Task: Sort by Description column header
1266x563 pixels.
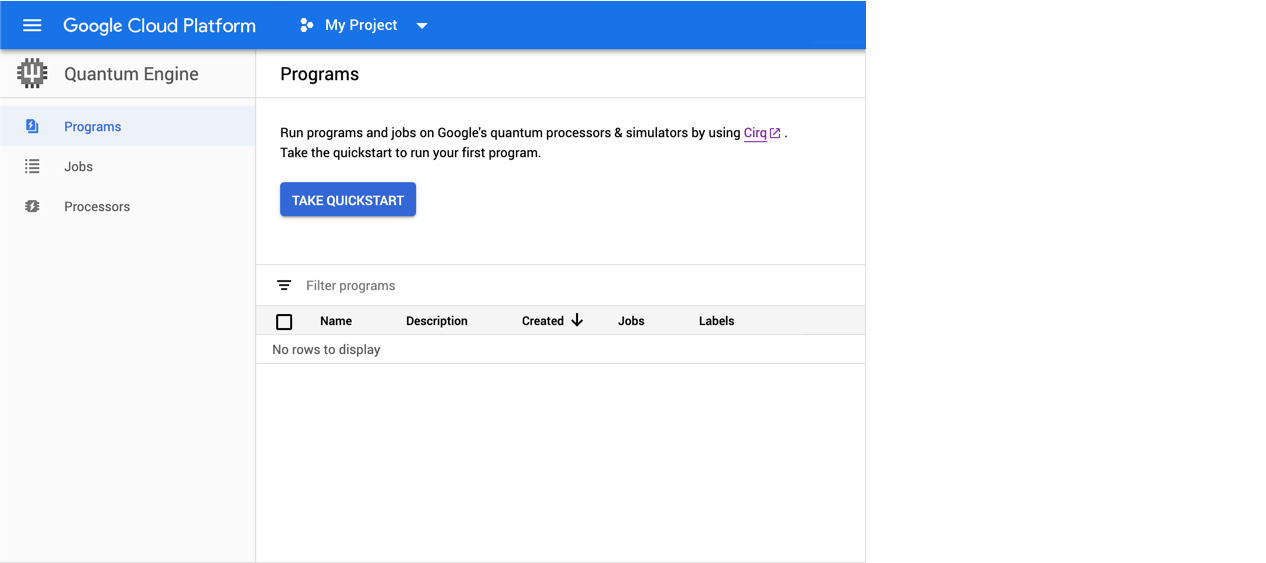Action: (x=437, y=321)
